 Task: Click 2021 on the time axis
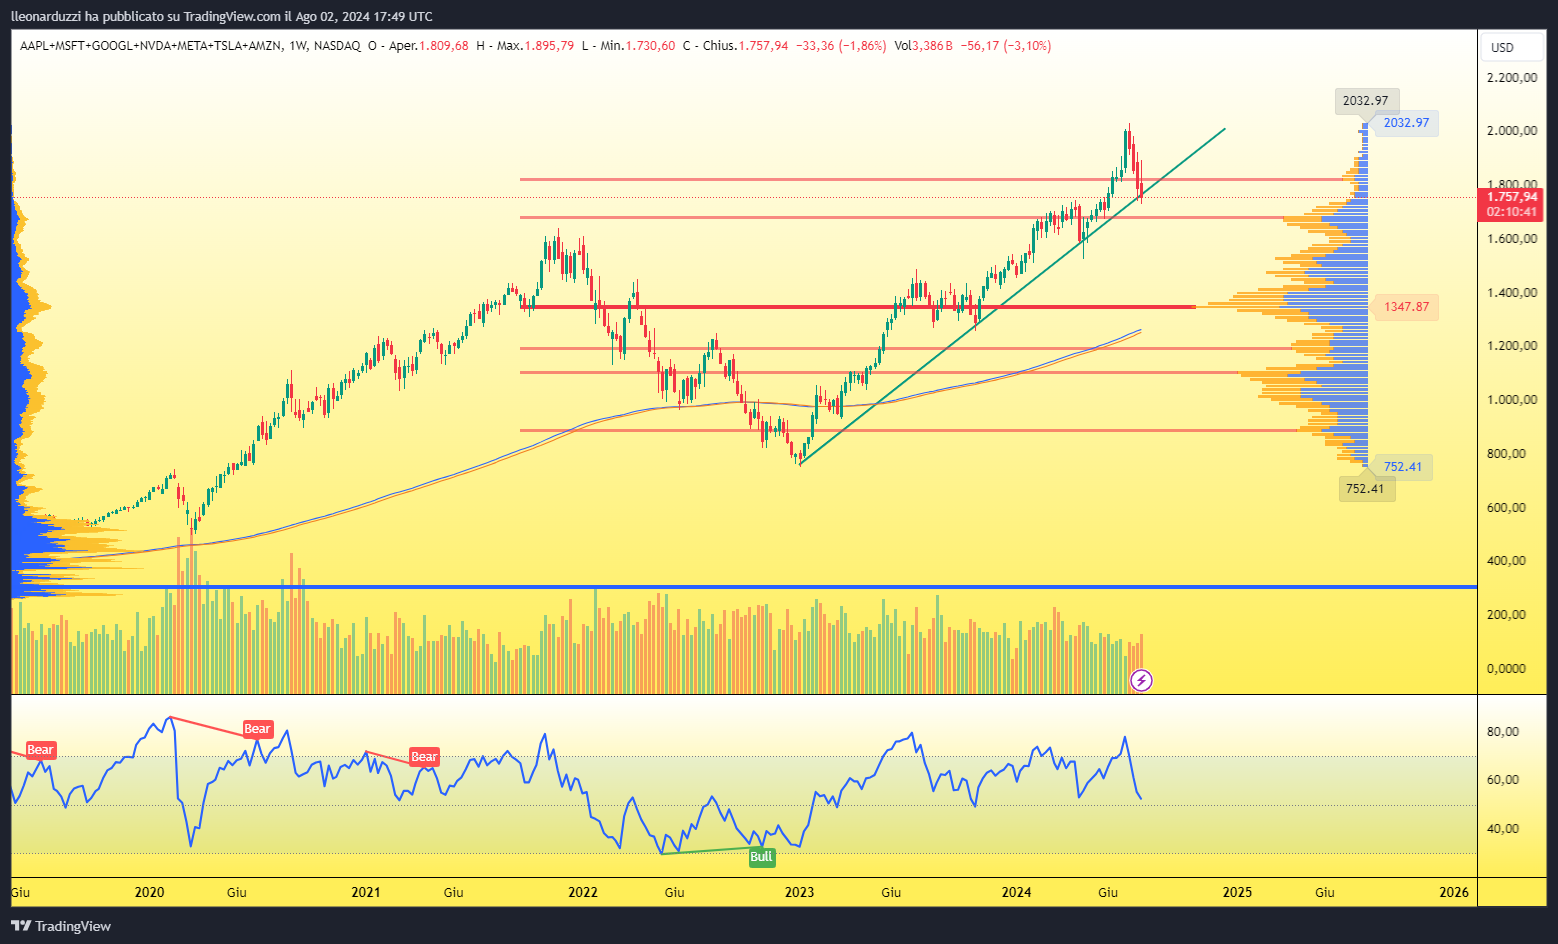coord(366,892)
